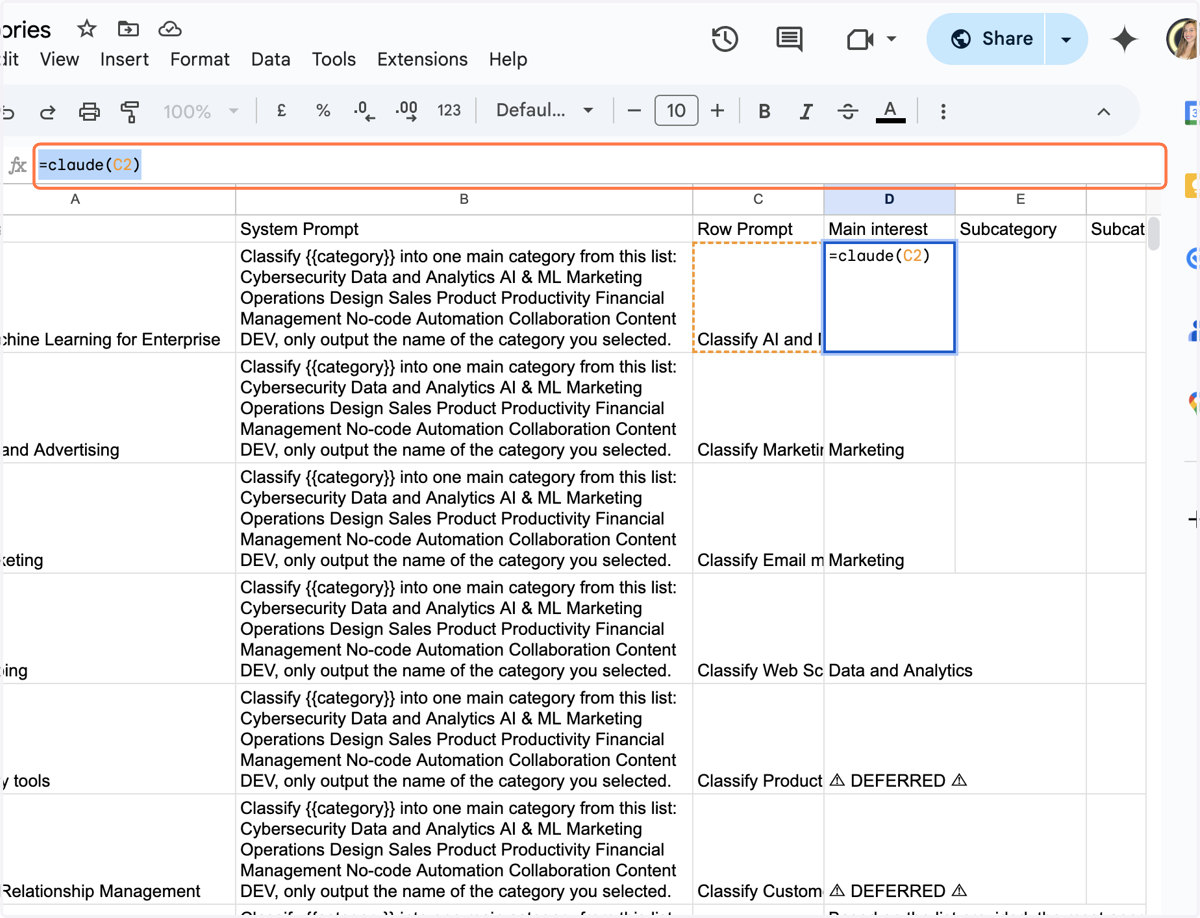Start a video call meeting
1200x918 pixels.
tap(860, 39)
